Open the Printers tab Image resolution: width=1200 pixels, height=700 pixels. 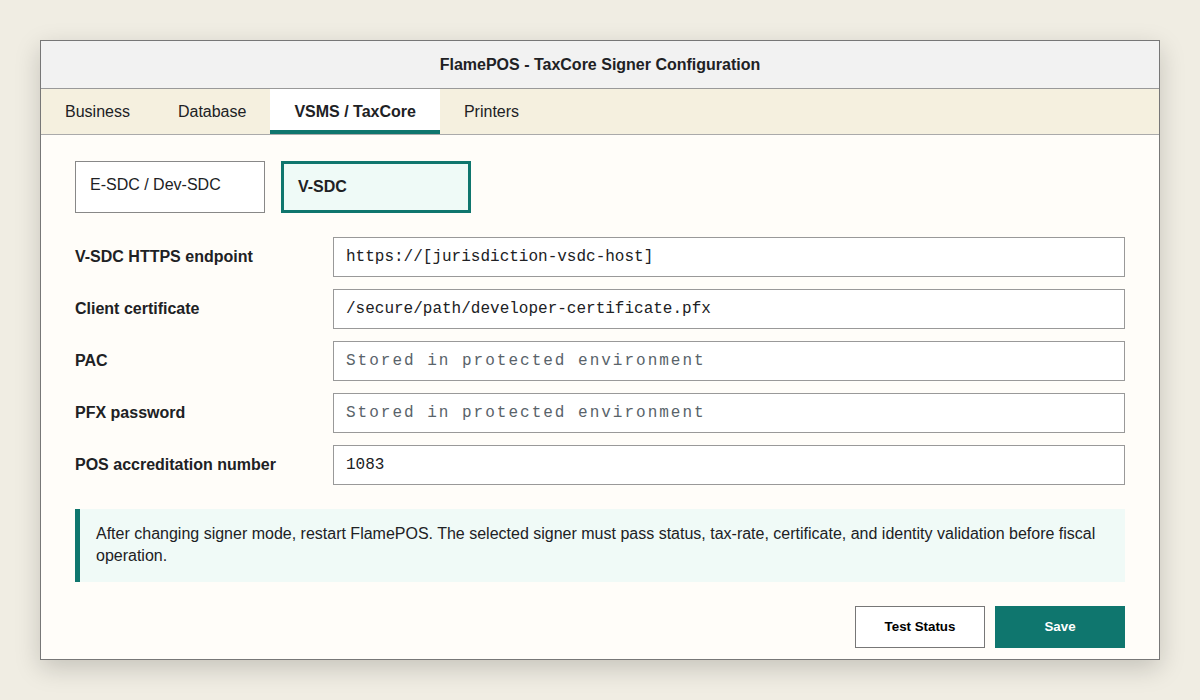pos(491,111)
